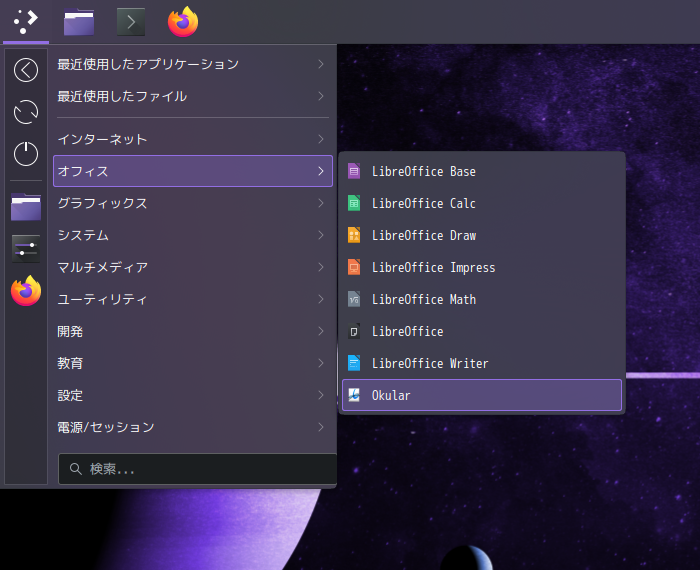Launch LibreOffice Math from the submenu

482,299
